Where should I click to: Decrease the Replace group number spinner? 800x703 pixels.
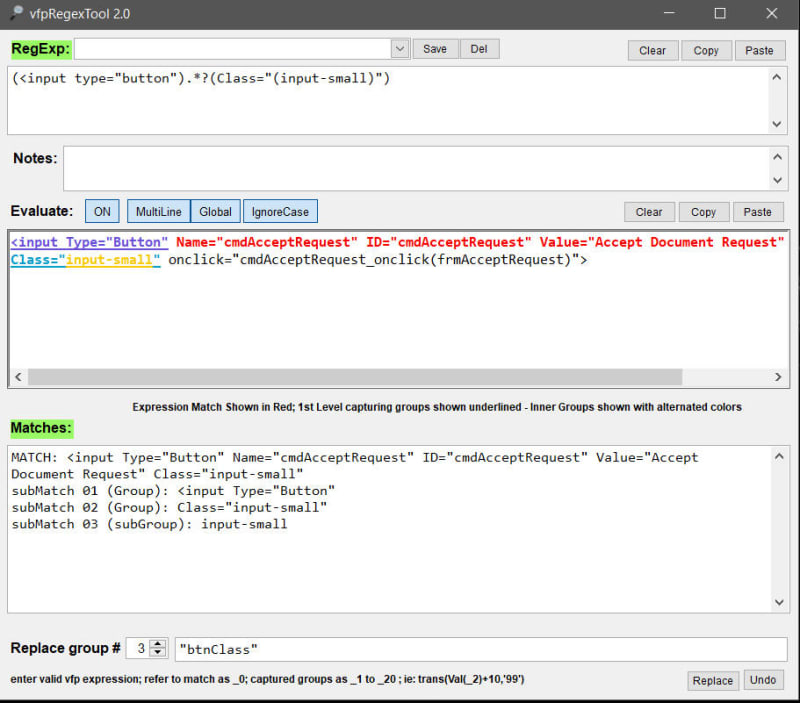158,653
